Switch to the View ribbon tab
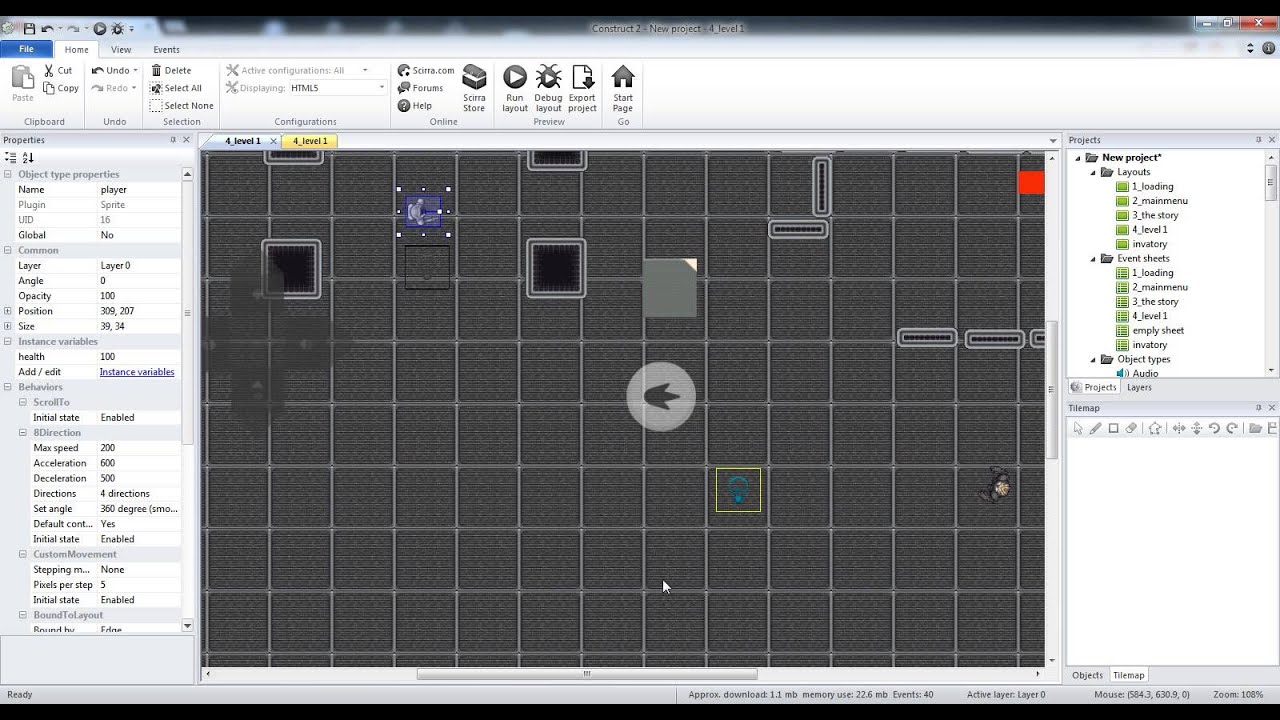 click(x=121, y=49)
